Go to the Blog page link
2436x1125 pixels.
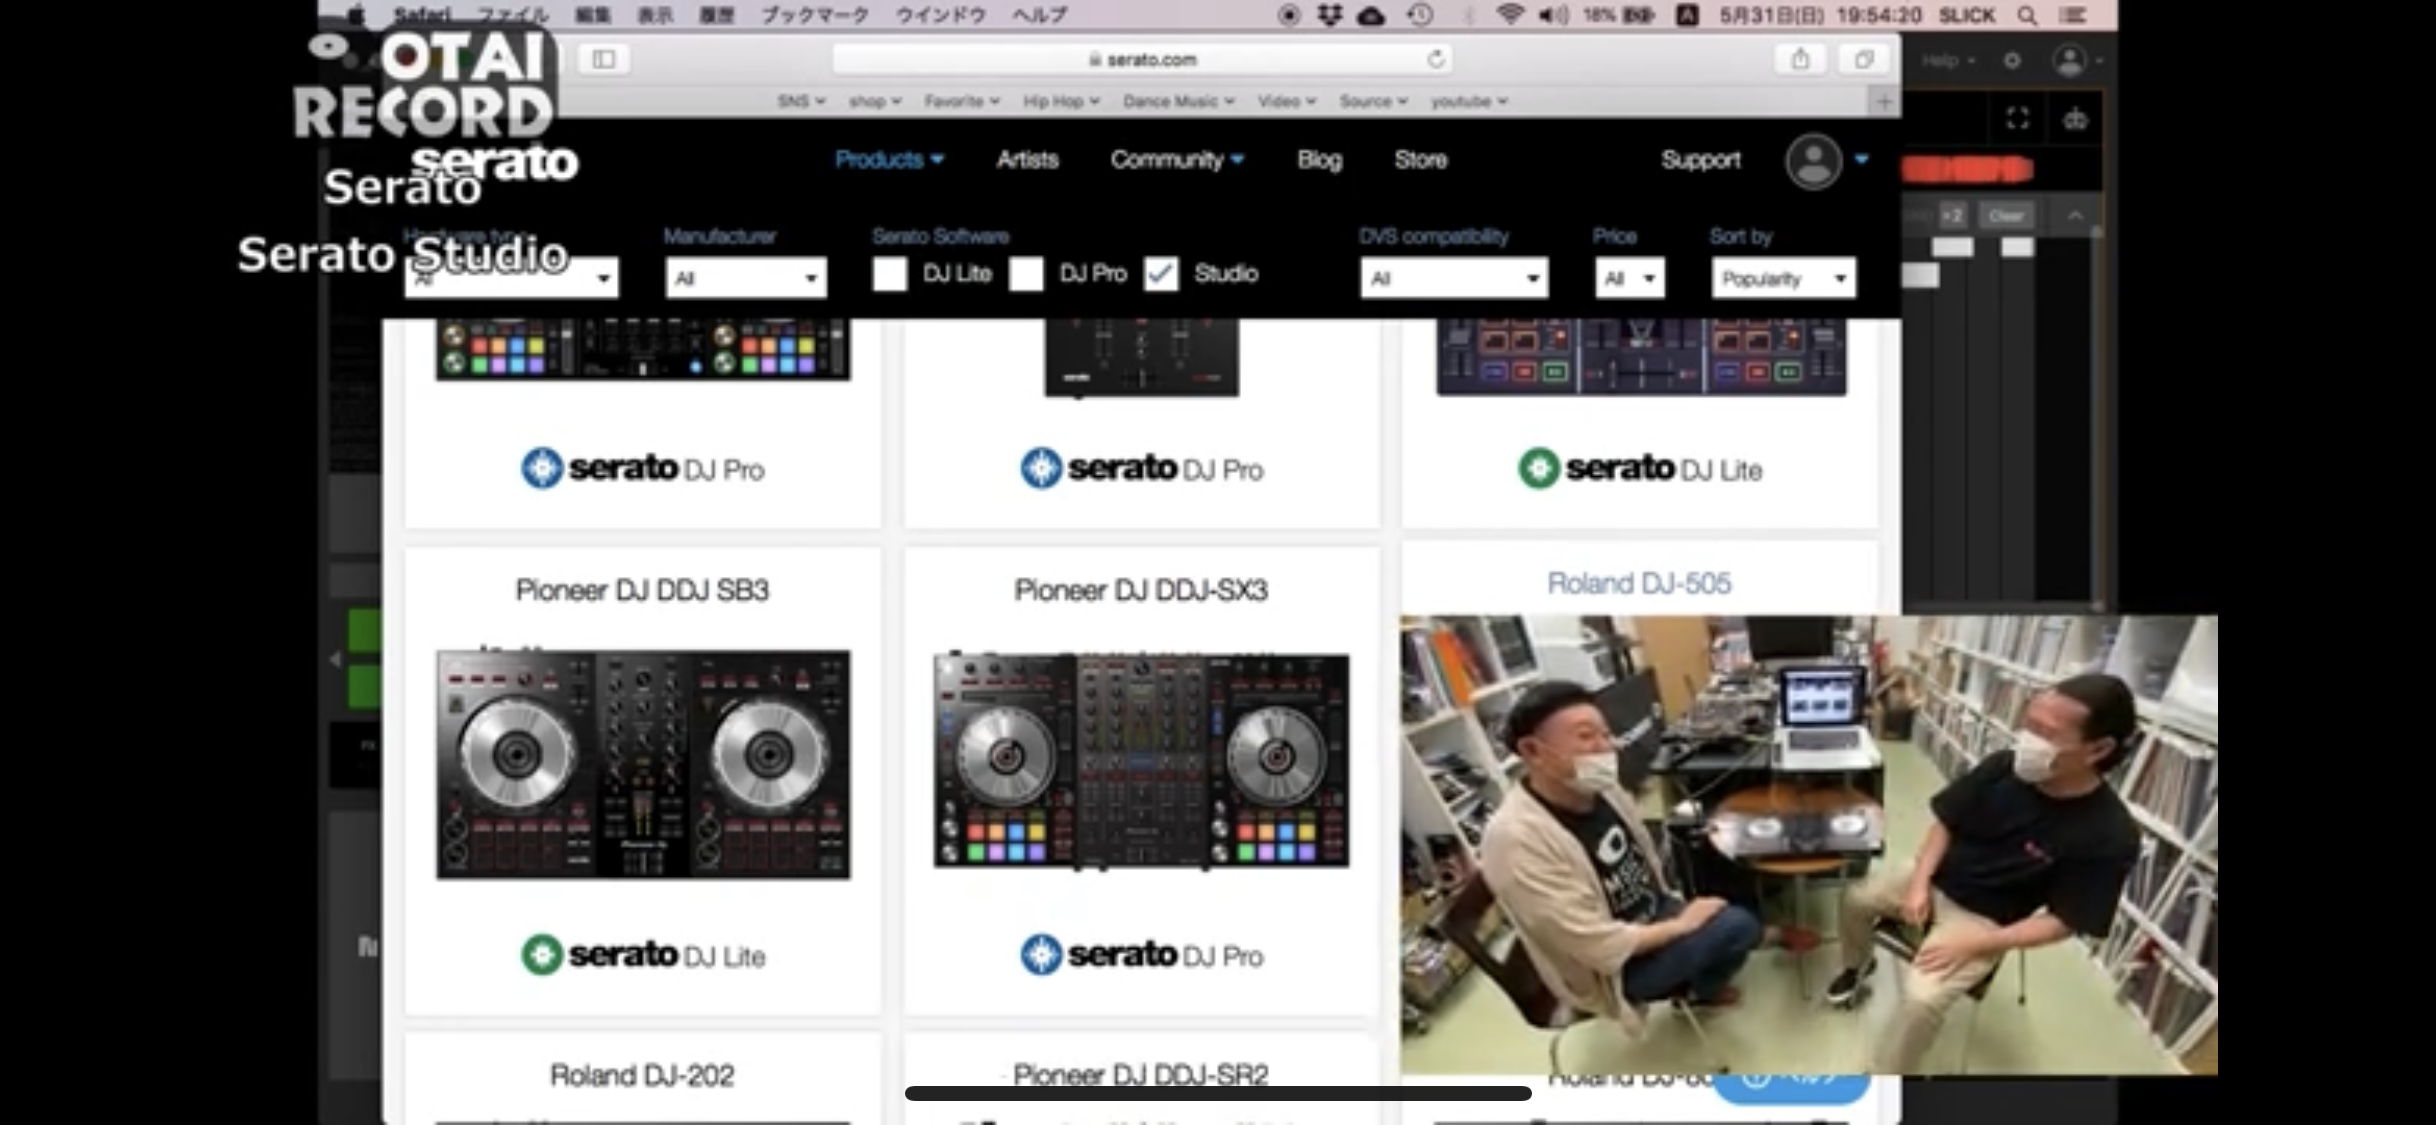coord(1319,160)
